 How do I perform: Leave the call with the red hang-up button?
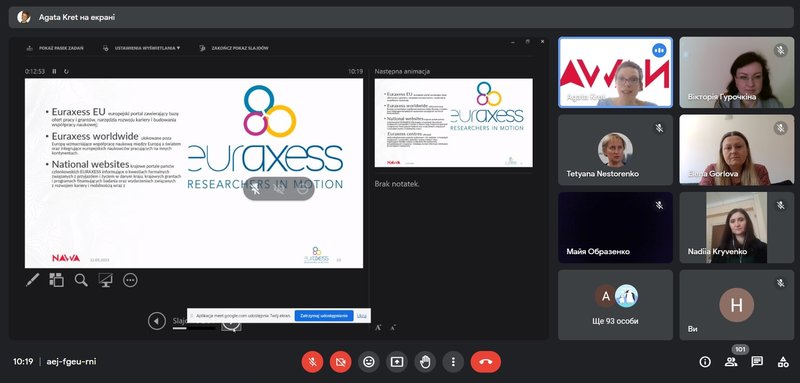486,362
